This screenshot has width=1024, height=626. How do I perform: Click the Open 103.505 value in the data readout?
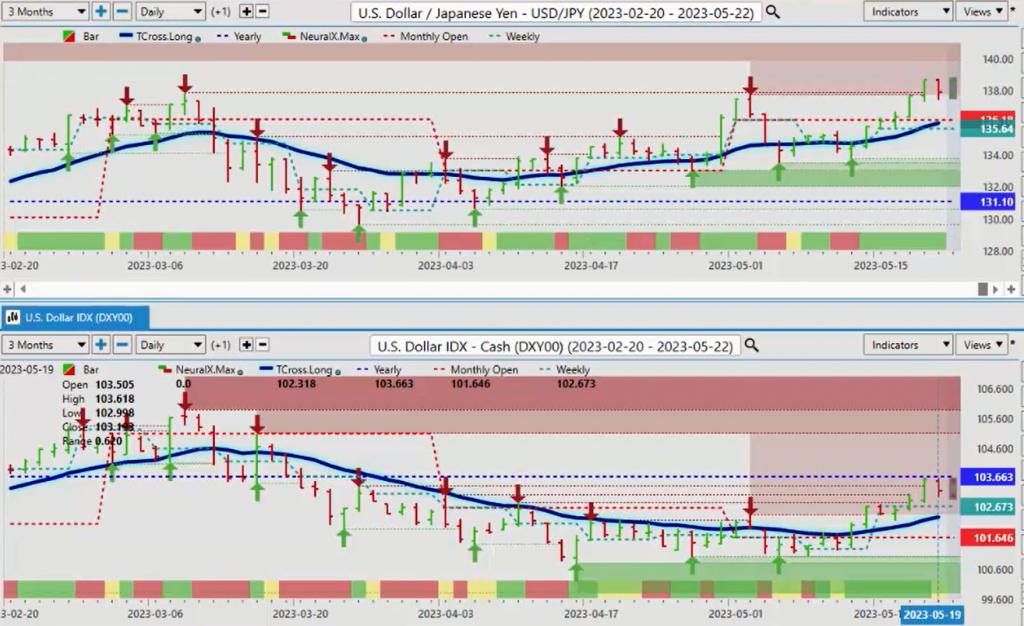[114, 384]
